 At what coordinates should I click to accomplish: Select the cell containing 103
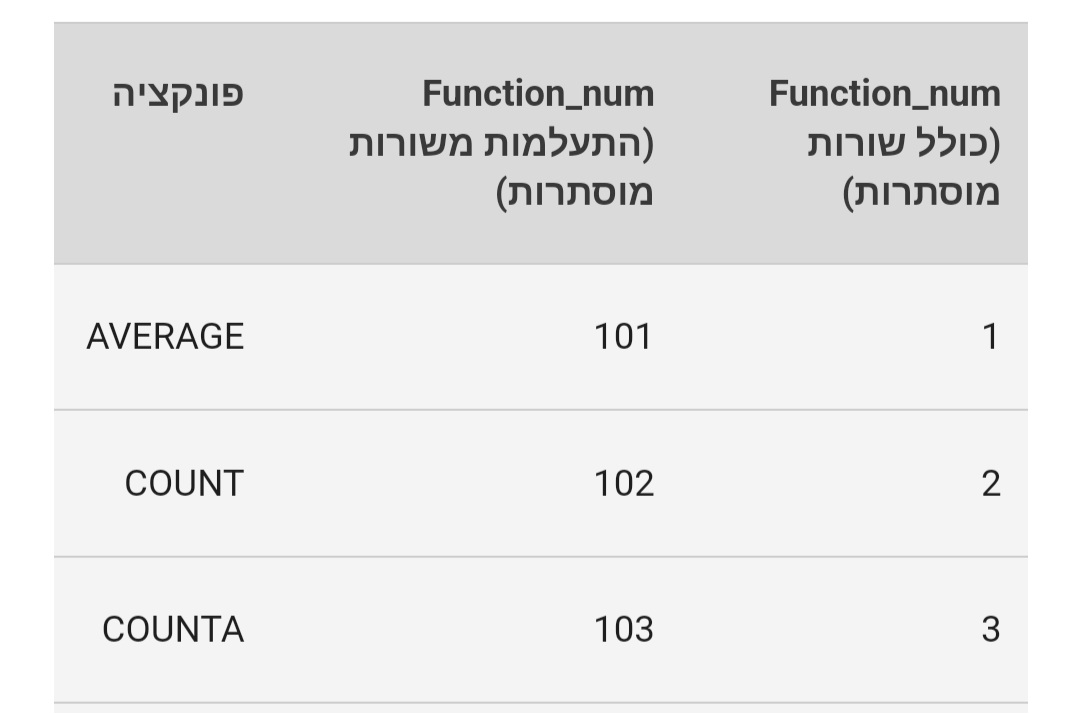click(622, 630)
